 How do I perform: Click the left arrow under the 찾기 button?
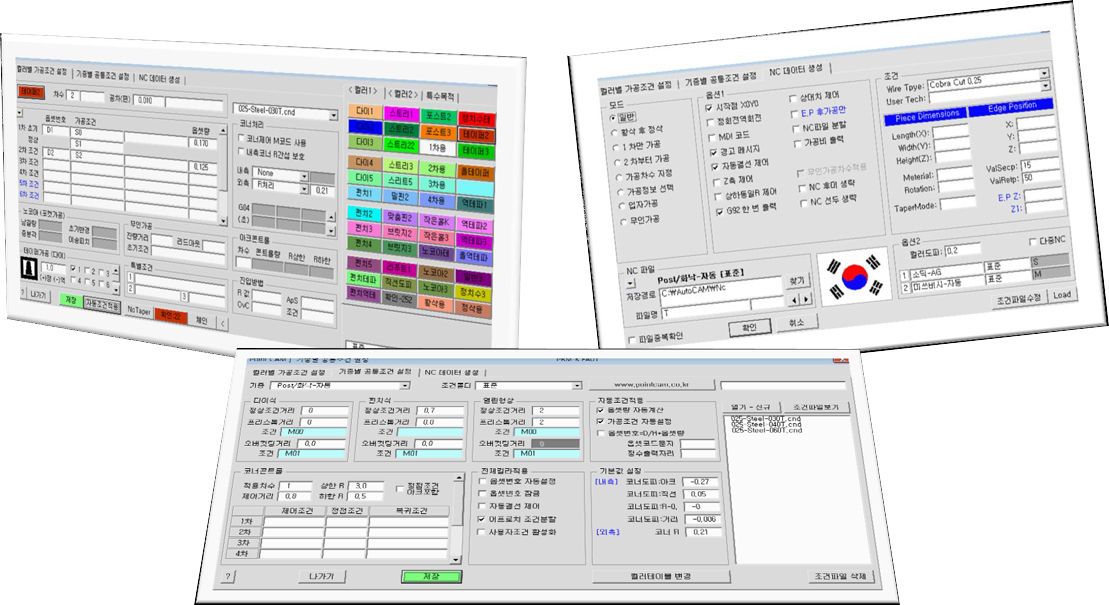pos(794,299)
